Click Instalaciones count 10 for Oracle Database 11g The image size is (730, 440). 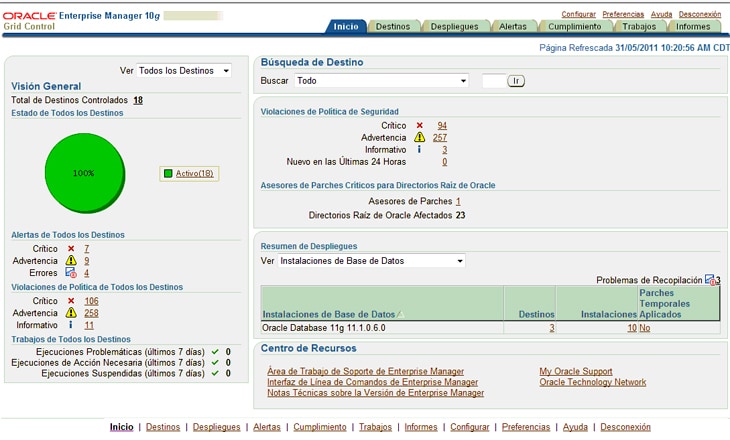[x=632, y=328]
